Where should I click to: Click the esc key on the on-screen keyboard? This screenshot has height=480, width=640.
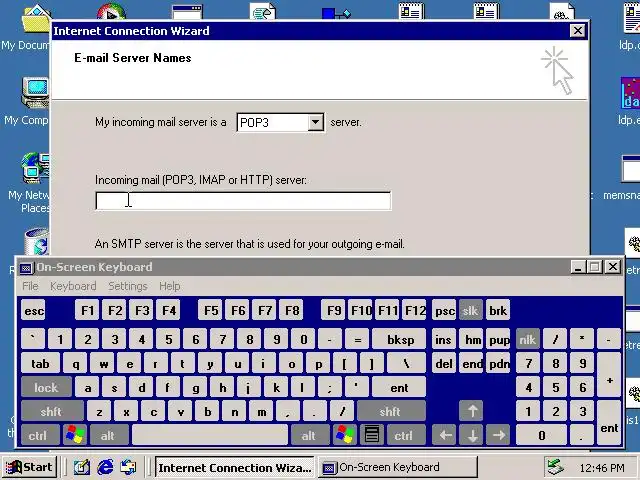point(33,311)
